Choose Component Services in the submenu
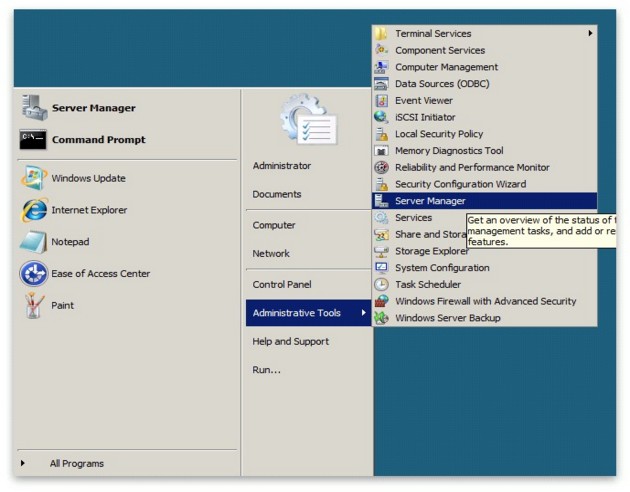This screenshot has width=630, height=492. tap(485, 50)
